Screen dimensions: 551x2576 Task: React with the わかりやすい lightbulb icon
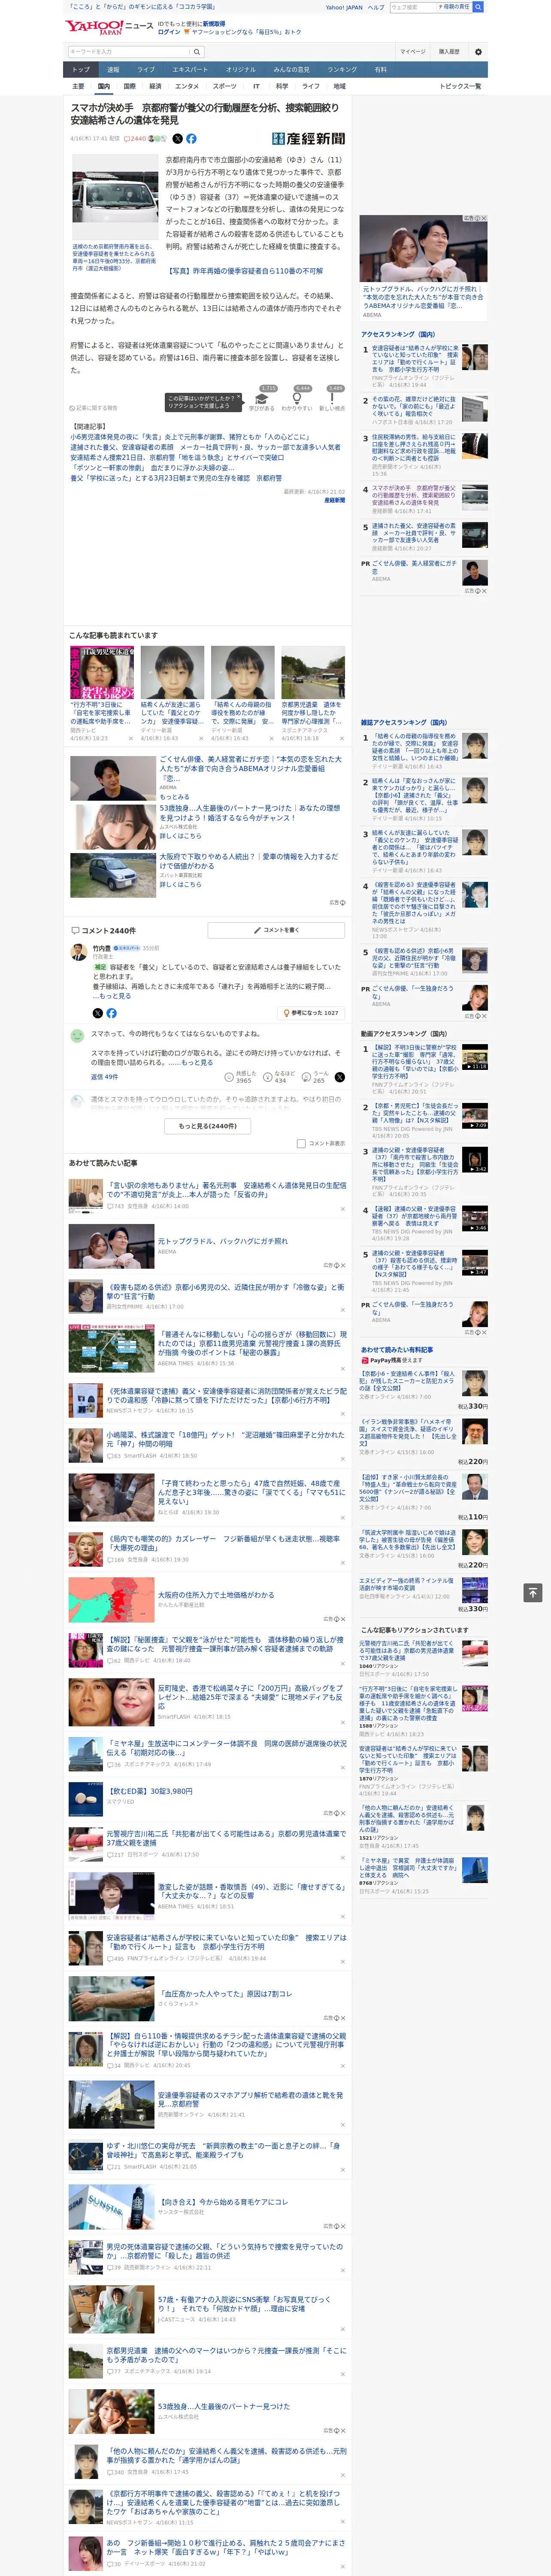[x=297, y=399]
